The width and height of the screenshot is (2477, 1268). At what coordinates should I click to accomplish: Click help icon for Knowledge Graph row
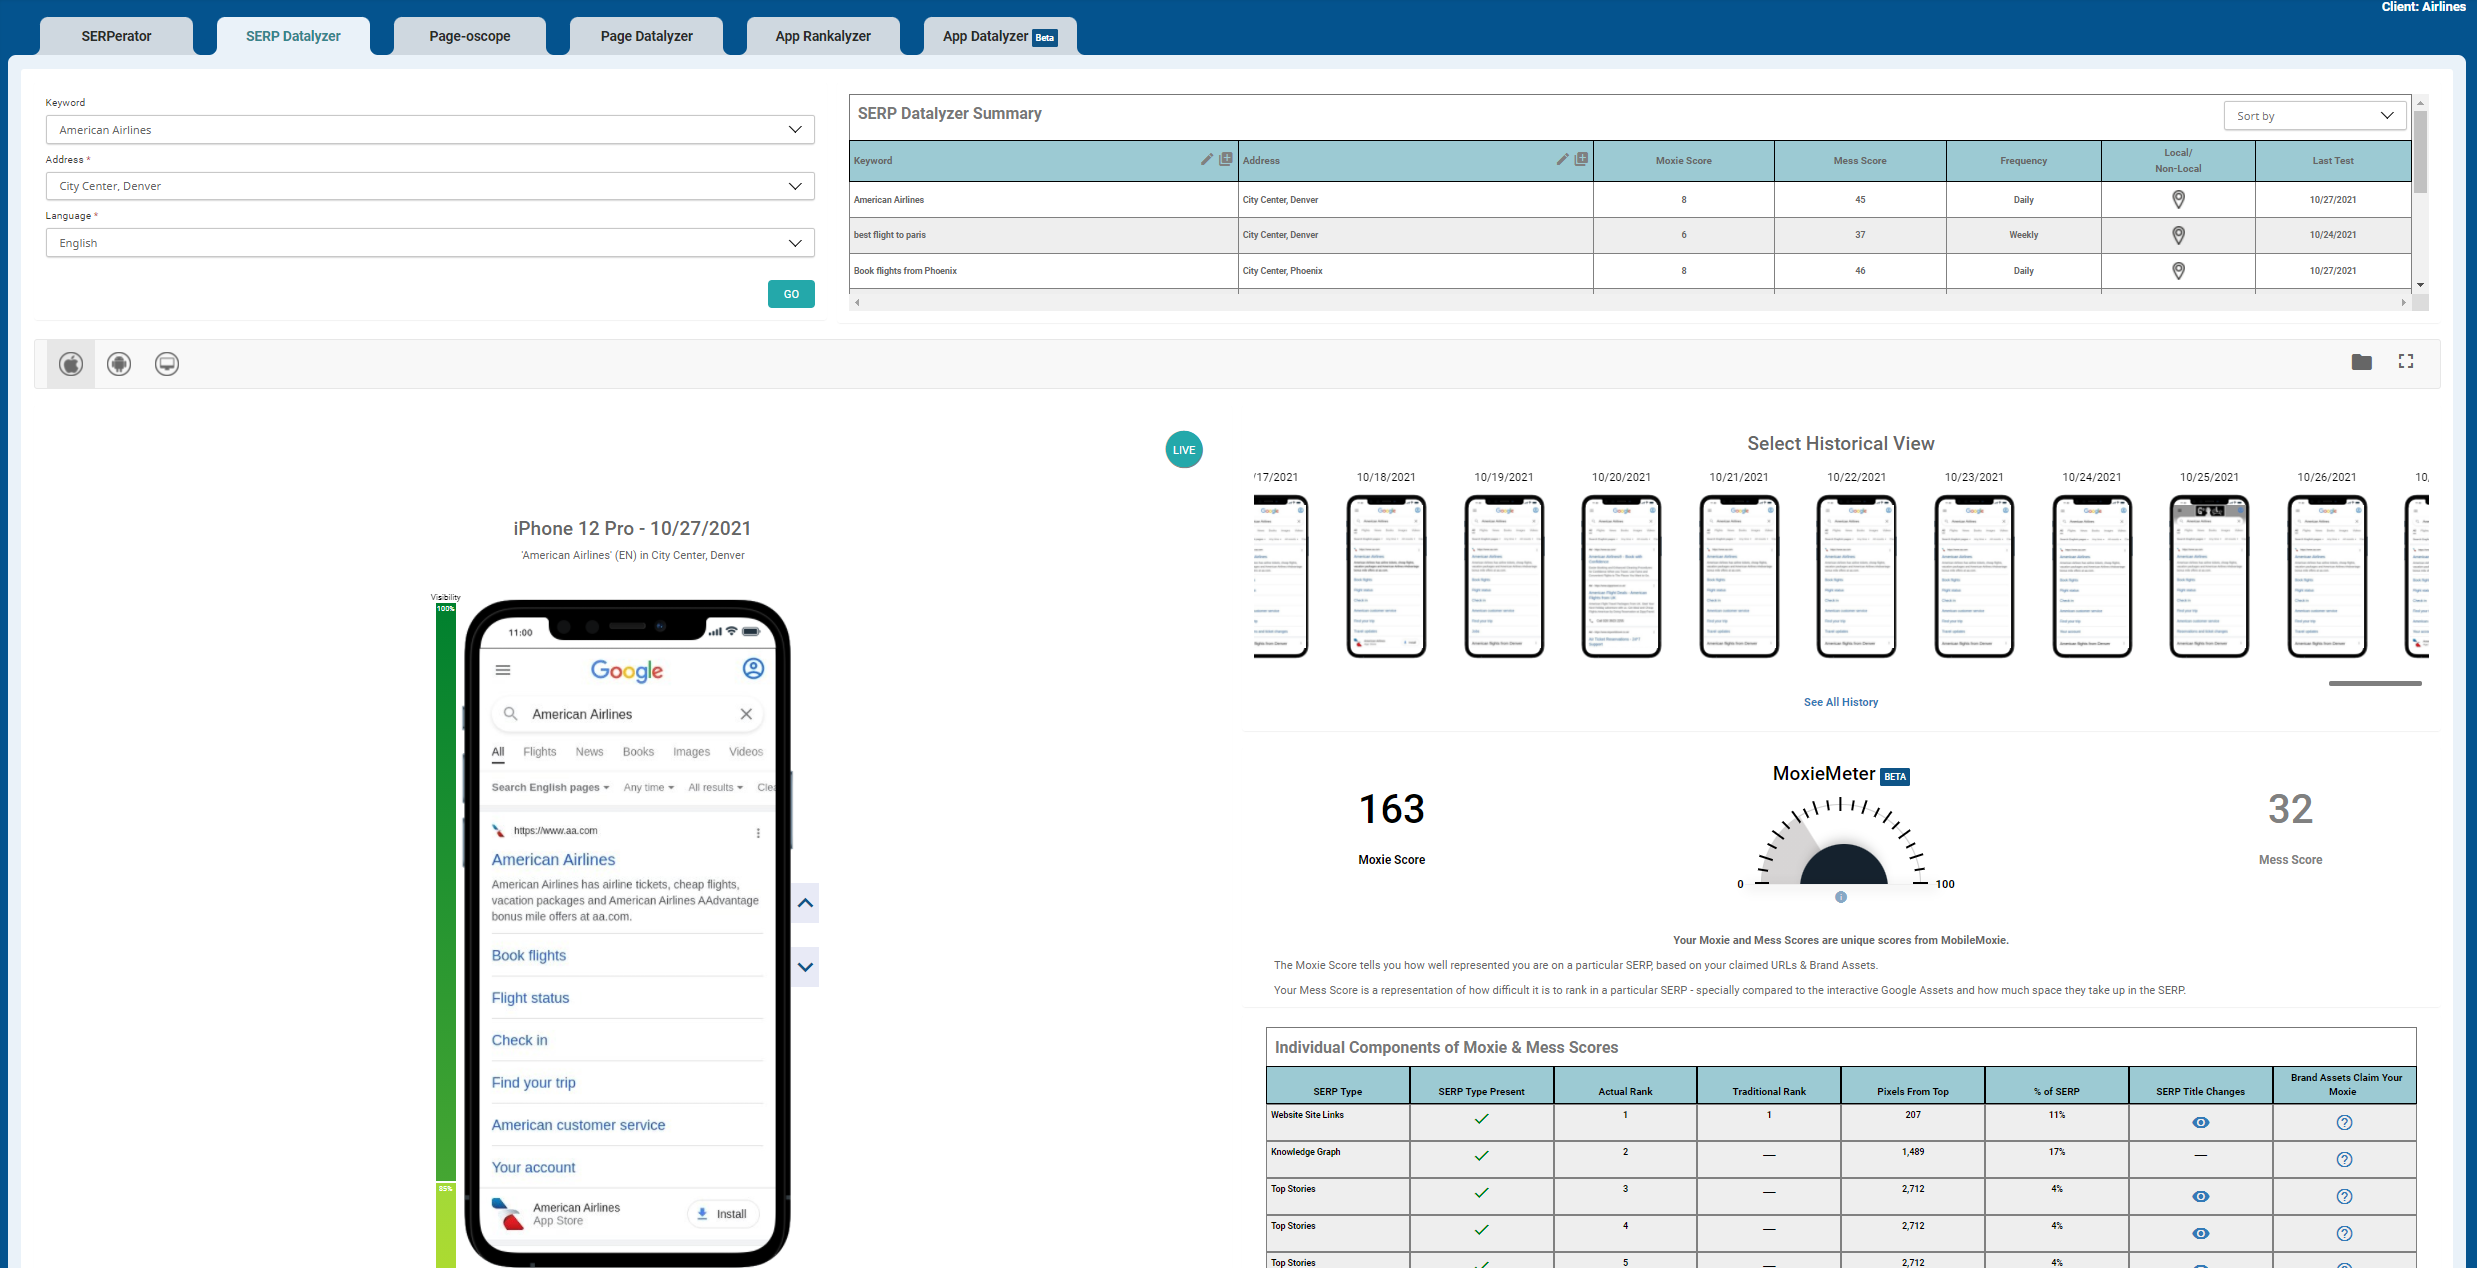pos(2344,1160)
